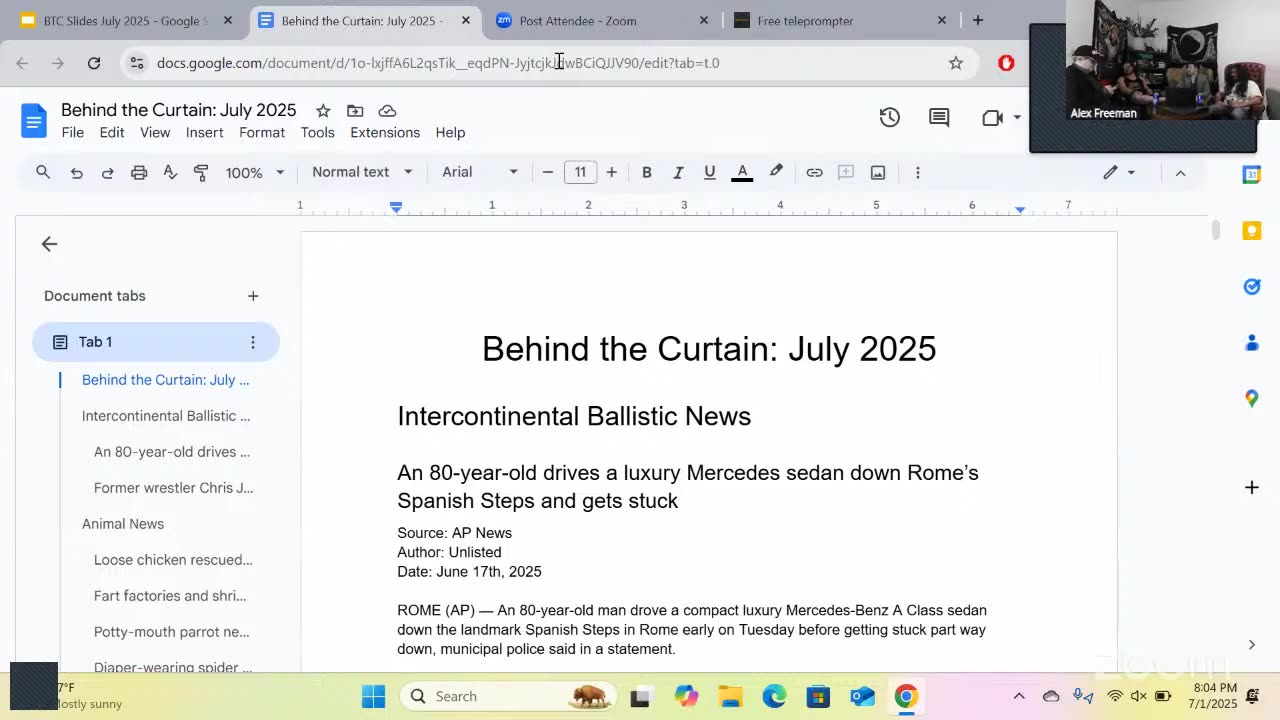The image size is (1280, 720).
Task: Jump to Animal News outline heading
Action: pos(123,524)
